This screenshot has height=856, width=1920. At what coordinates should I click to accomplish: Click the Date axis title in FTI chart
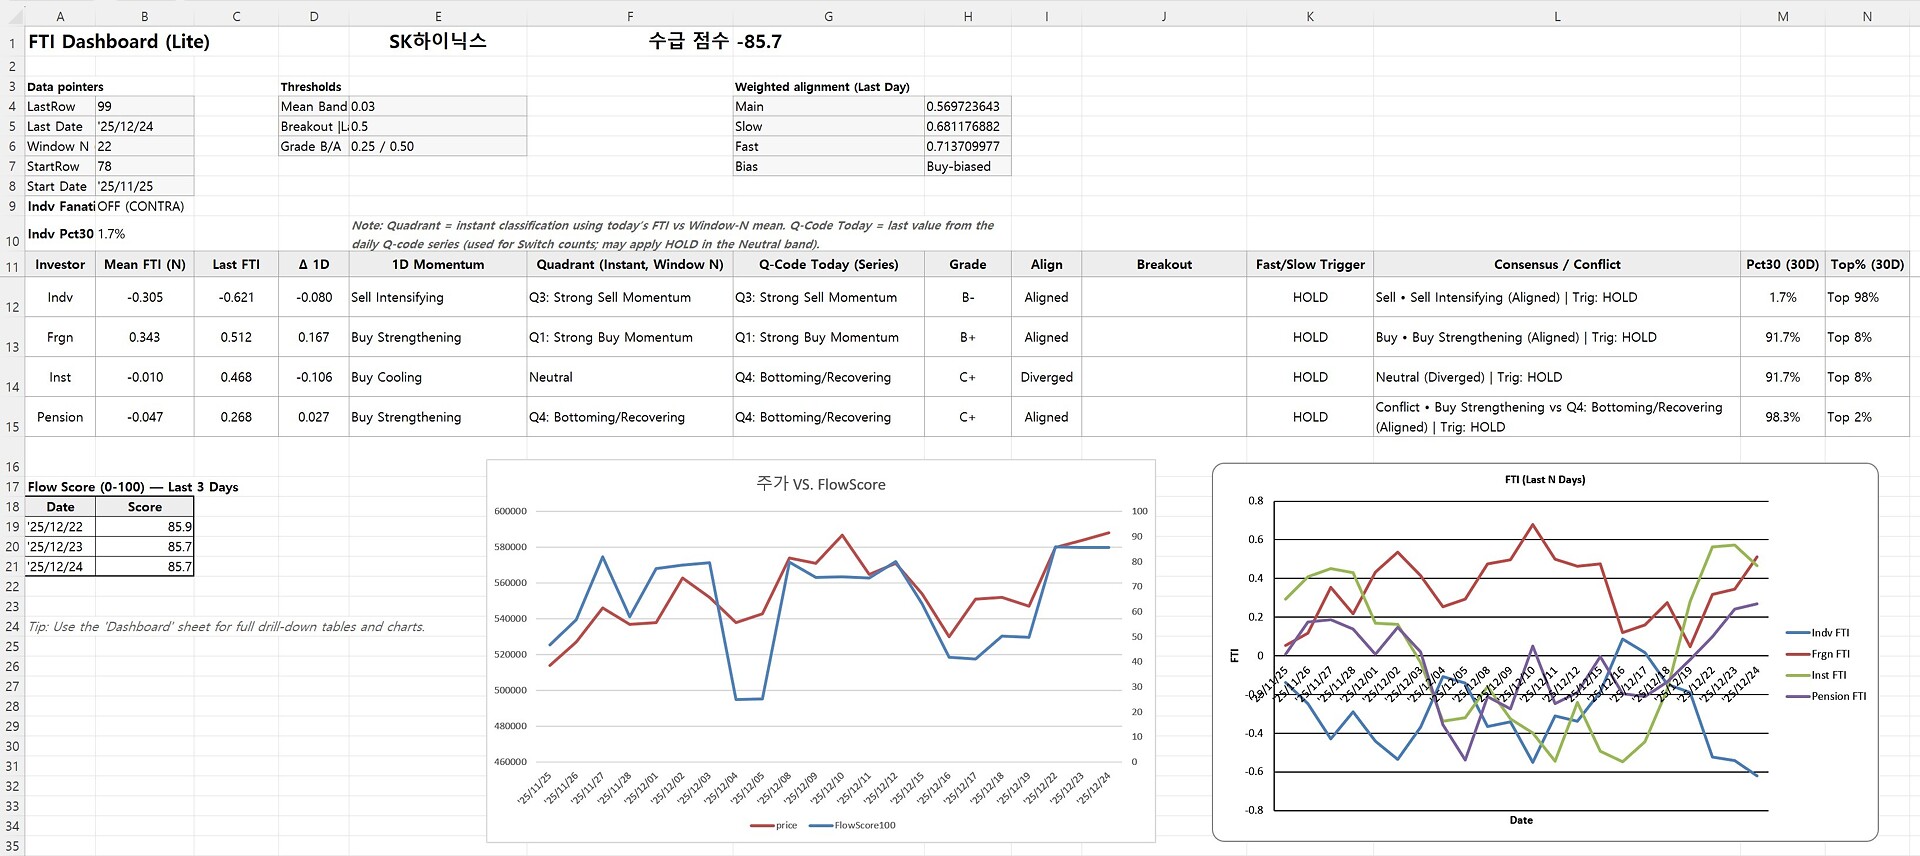point(1520,821)
